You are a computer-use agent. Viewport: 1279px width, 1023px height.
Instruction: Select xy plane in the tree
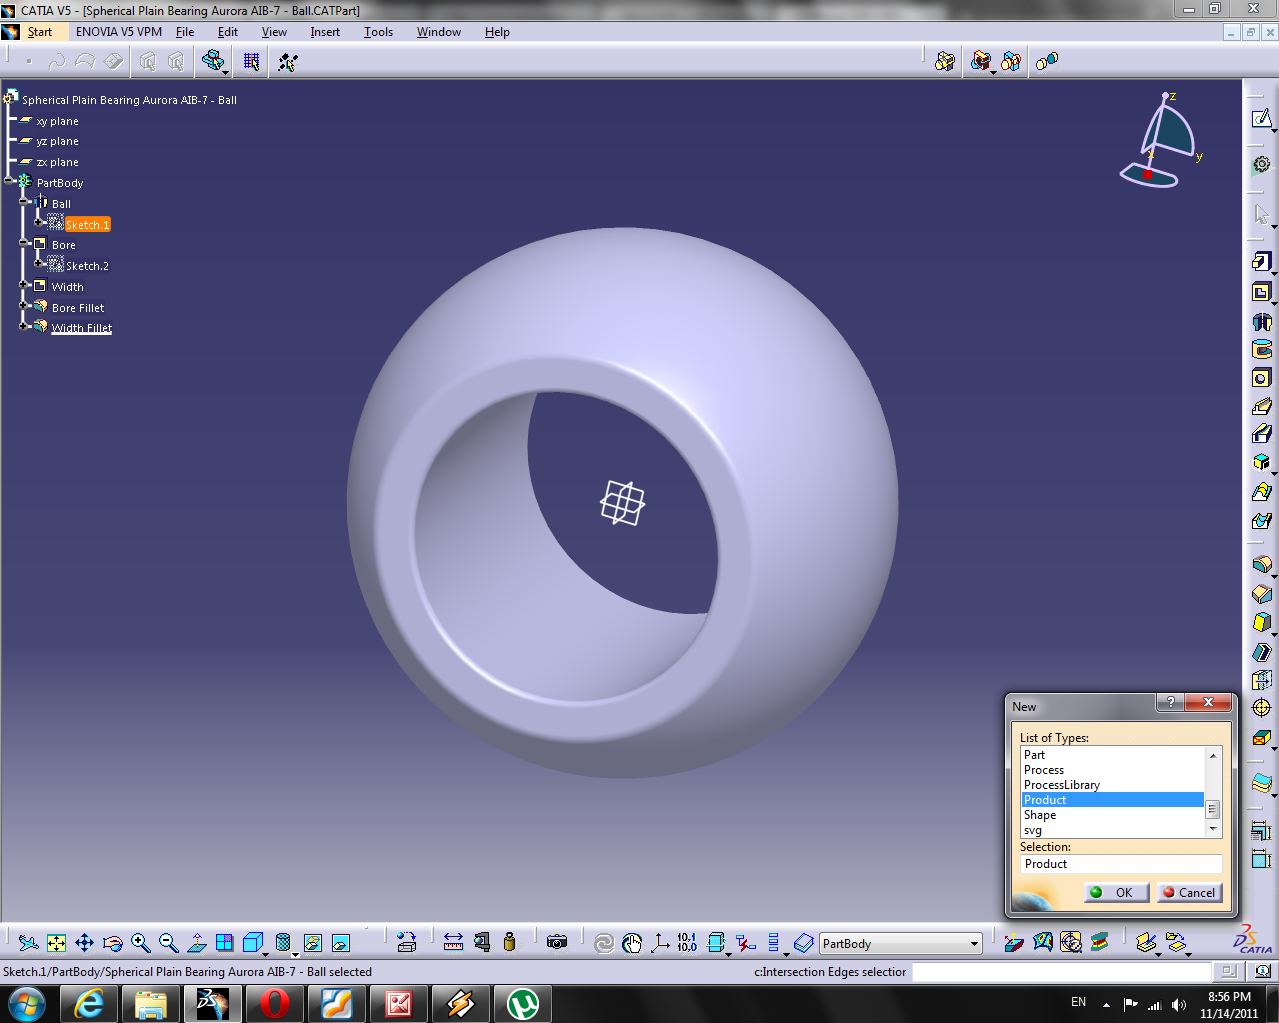[57, 121]
